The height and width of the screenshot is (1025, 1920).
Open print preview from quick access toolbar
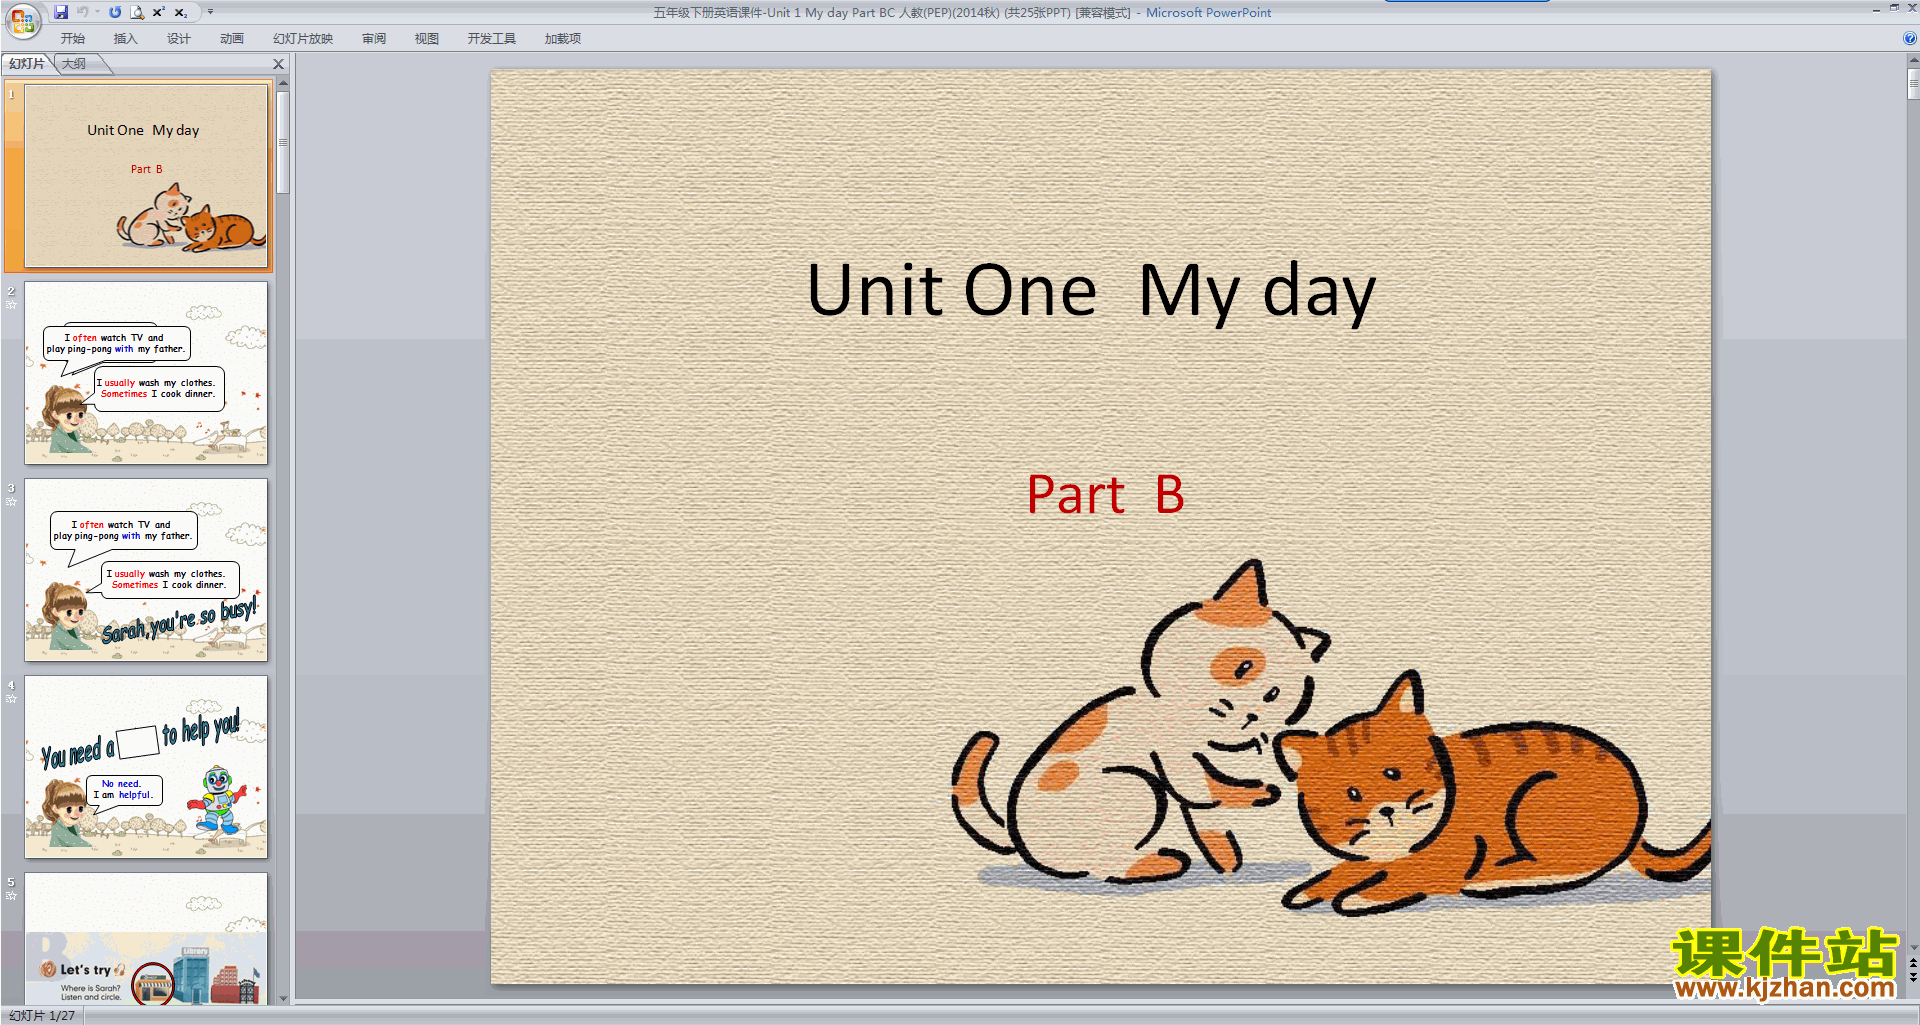tap(137, 12)
